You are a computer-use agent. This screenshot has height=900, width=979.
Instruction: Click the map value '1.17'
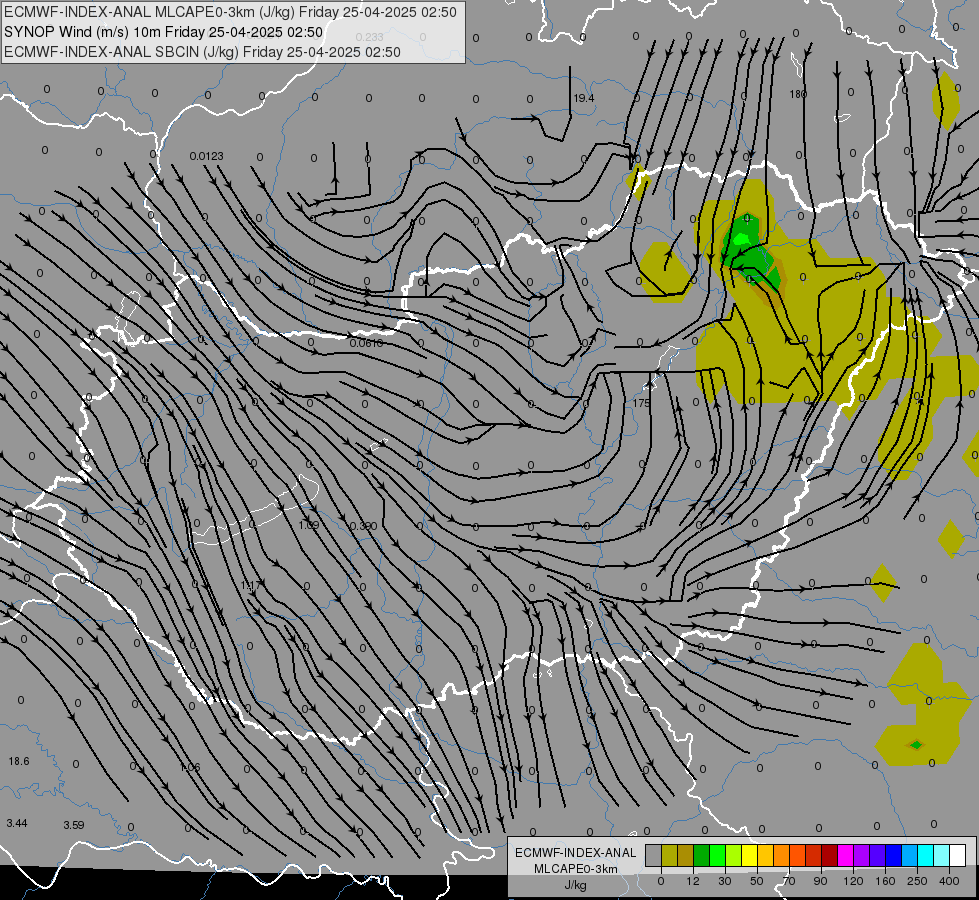[x=250, y=586]
